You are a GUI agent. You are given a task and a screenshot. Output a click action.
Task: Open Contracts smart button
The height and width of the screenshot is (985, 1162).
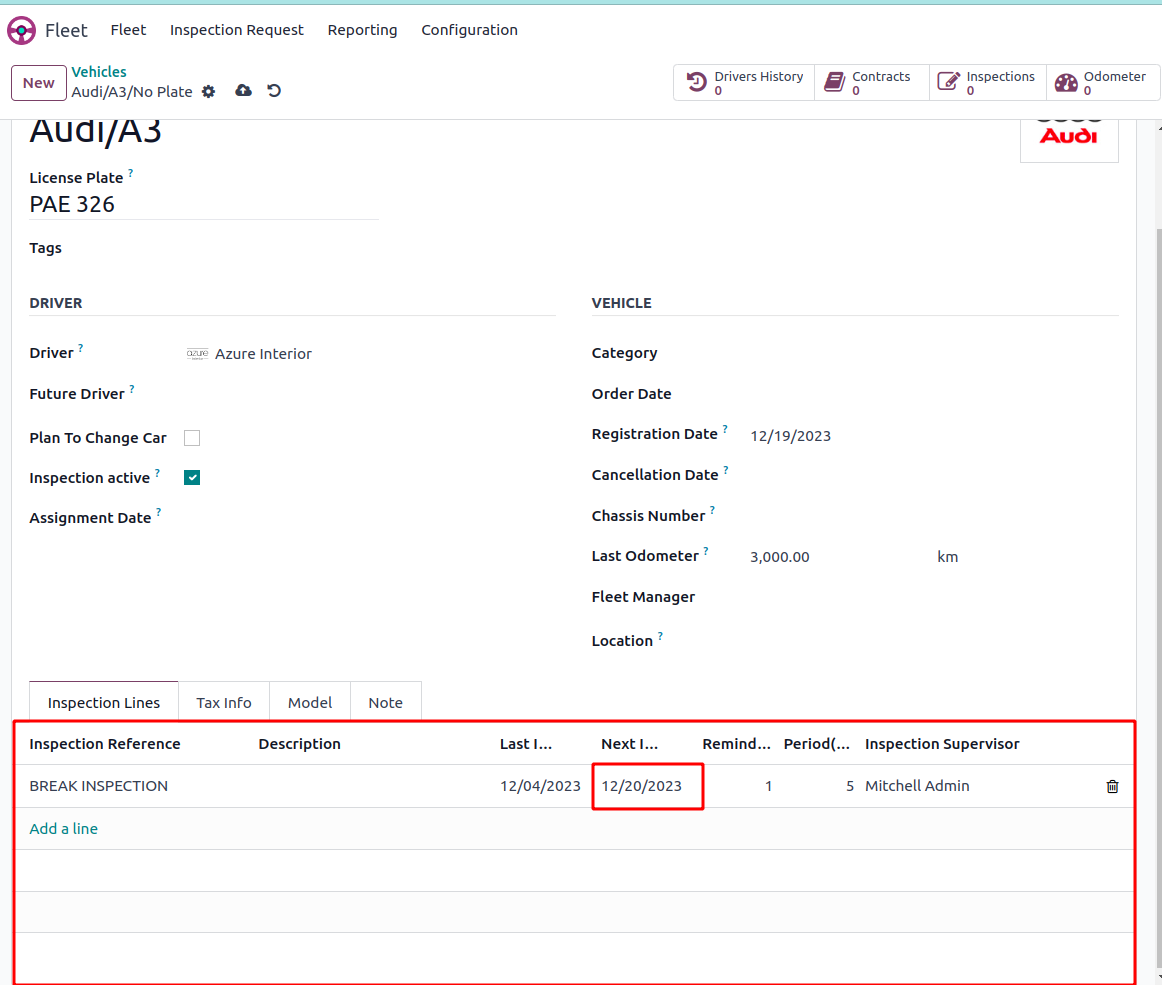pyautogui.click(x=872, y=82)
